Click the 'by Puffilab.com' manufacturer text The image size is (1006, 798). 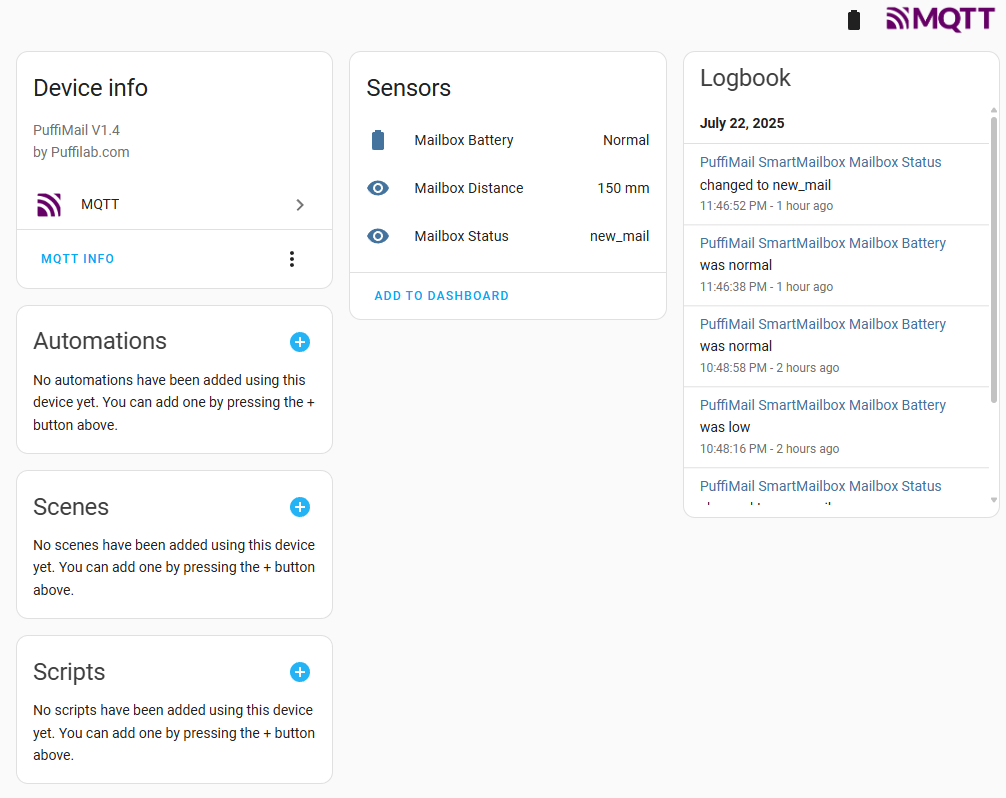tap(81, 152)
